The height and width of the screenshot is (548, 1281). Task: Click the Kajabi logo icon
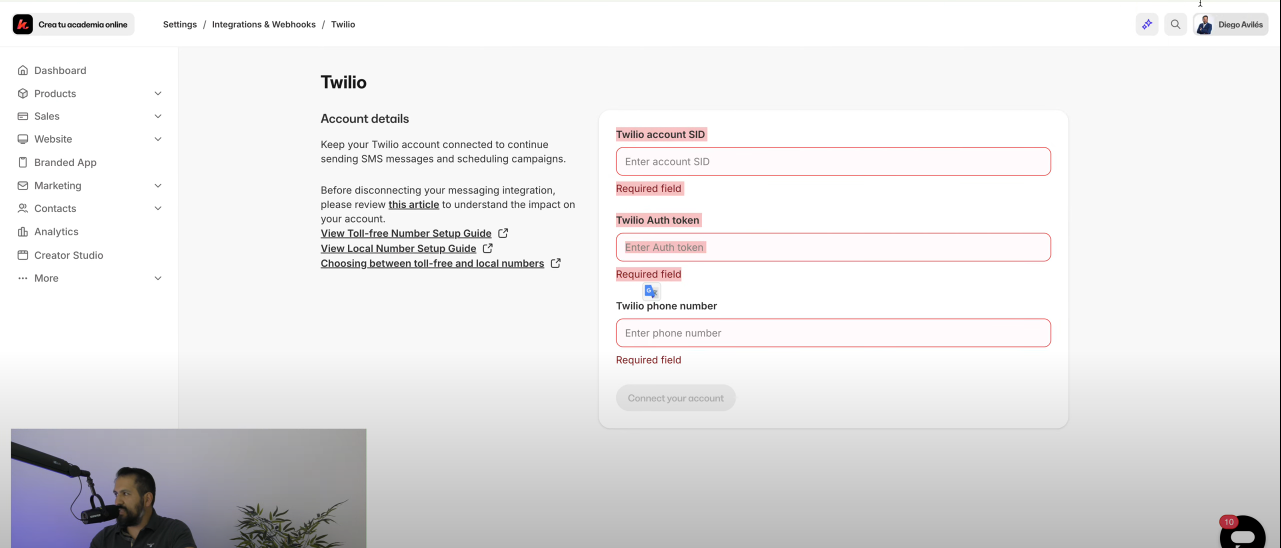tap(23, 24)
